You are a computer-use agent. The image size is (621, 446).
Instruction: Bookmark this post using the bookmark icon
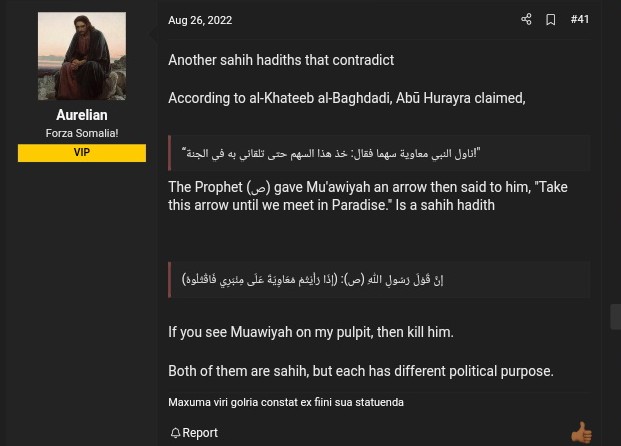tap(550, 20)
